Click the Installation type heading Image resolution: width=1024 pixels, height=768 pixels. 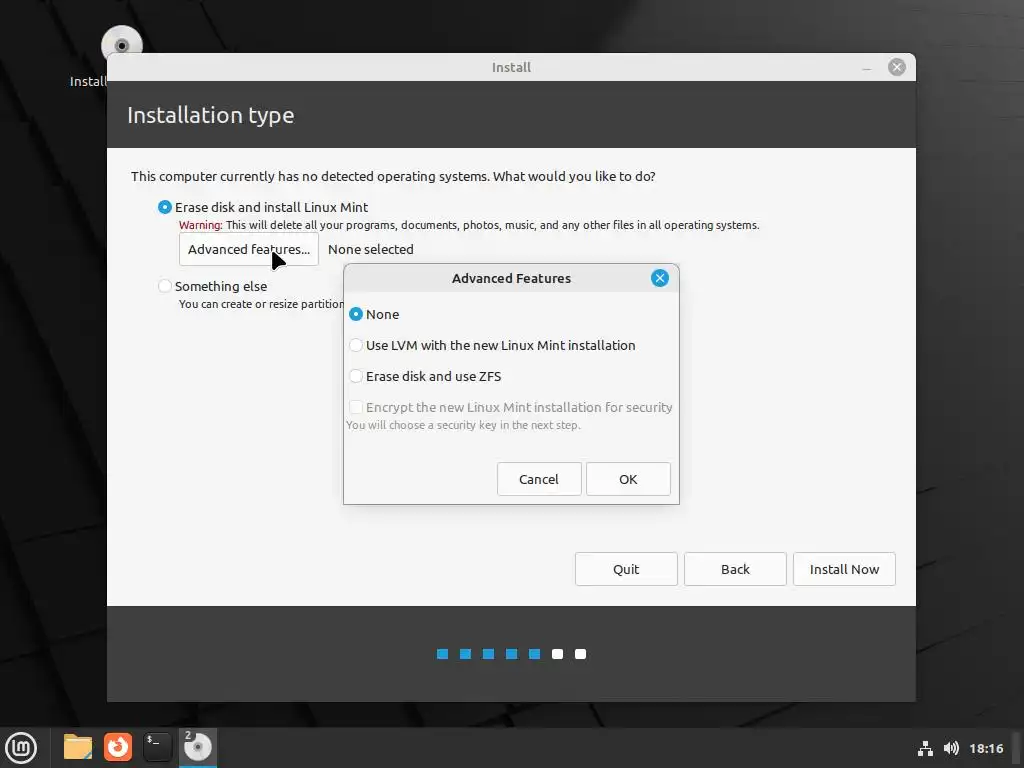(210, 115)
